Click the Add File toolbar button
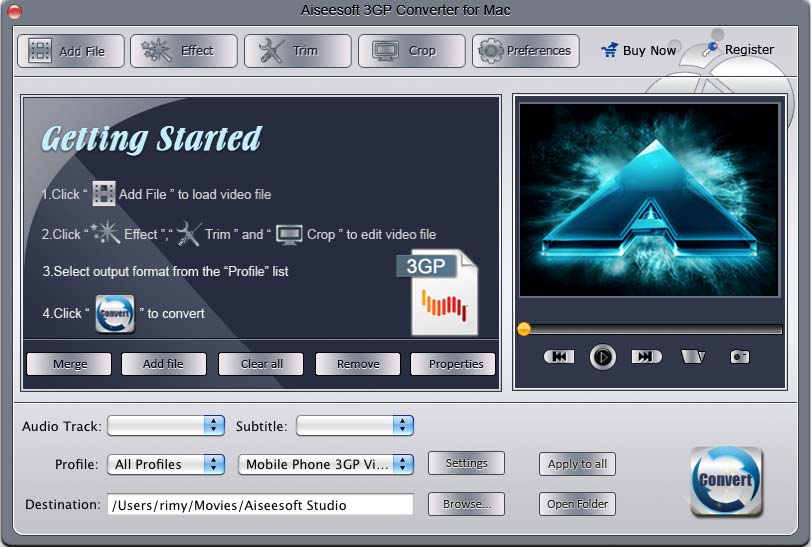The image size is (811, 547). coord(70,51)
